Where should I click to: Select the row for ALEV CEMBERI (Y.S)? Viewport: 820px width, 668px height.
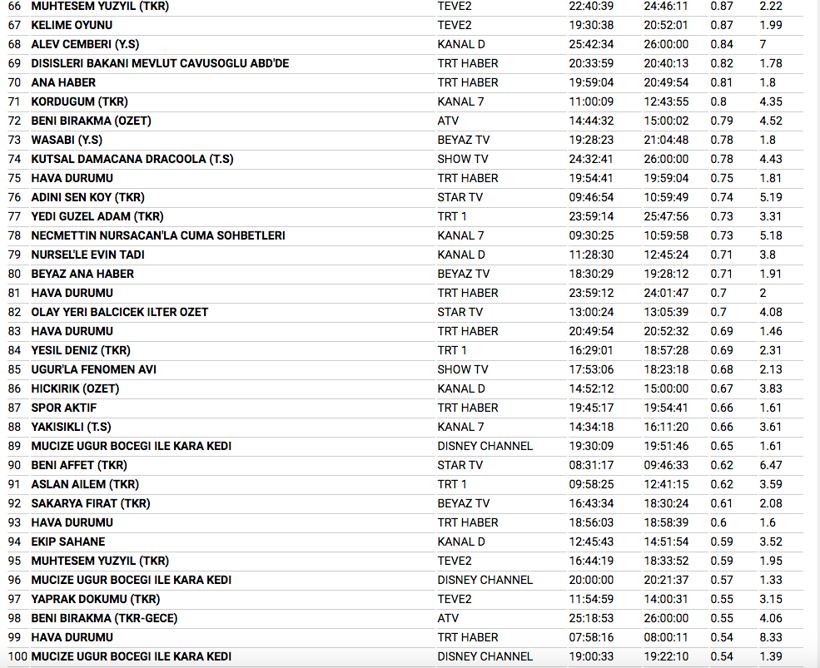pos(85,44)
